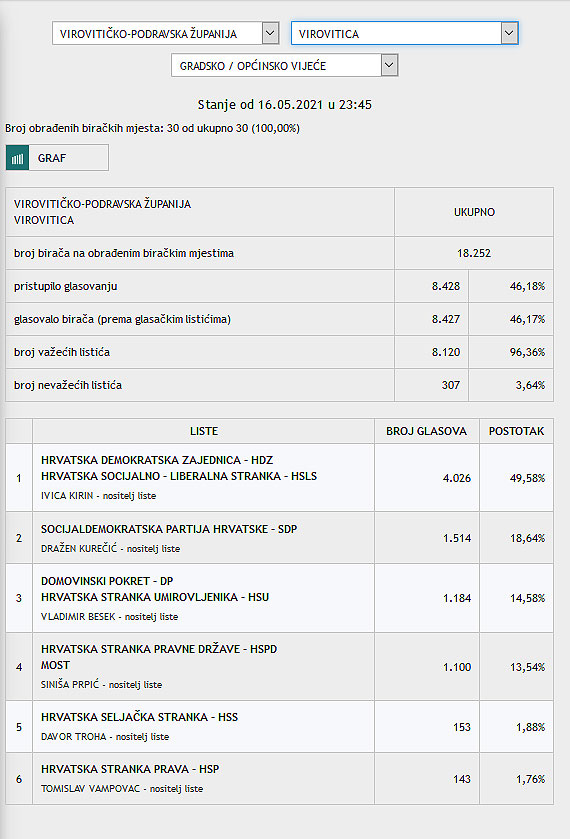Click the bar chart icon beside GRAF

[17, 157]
